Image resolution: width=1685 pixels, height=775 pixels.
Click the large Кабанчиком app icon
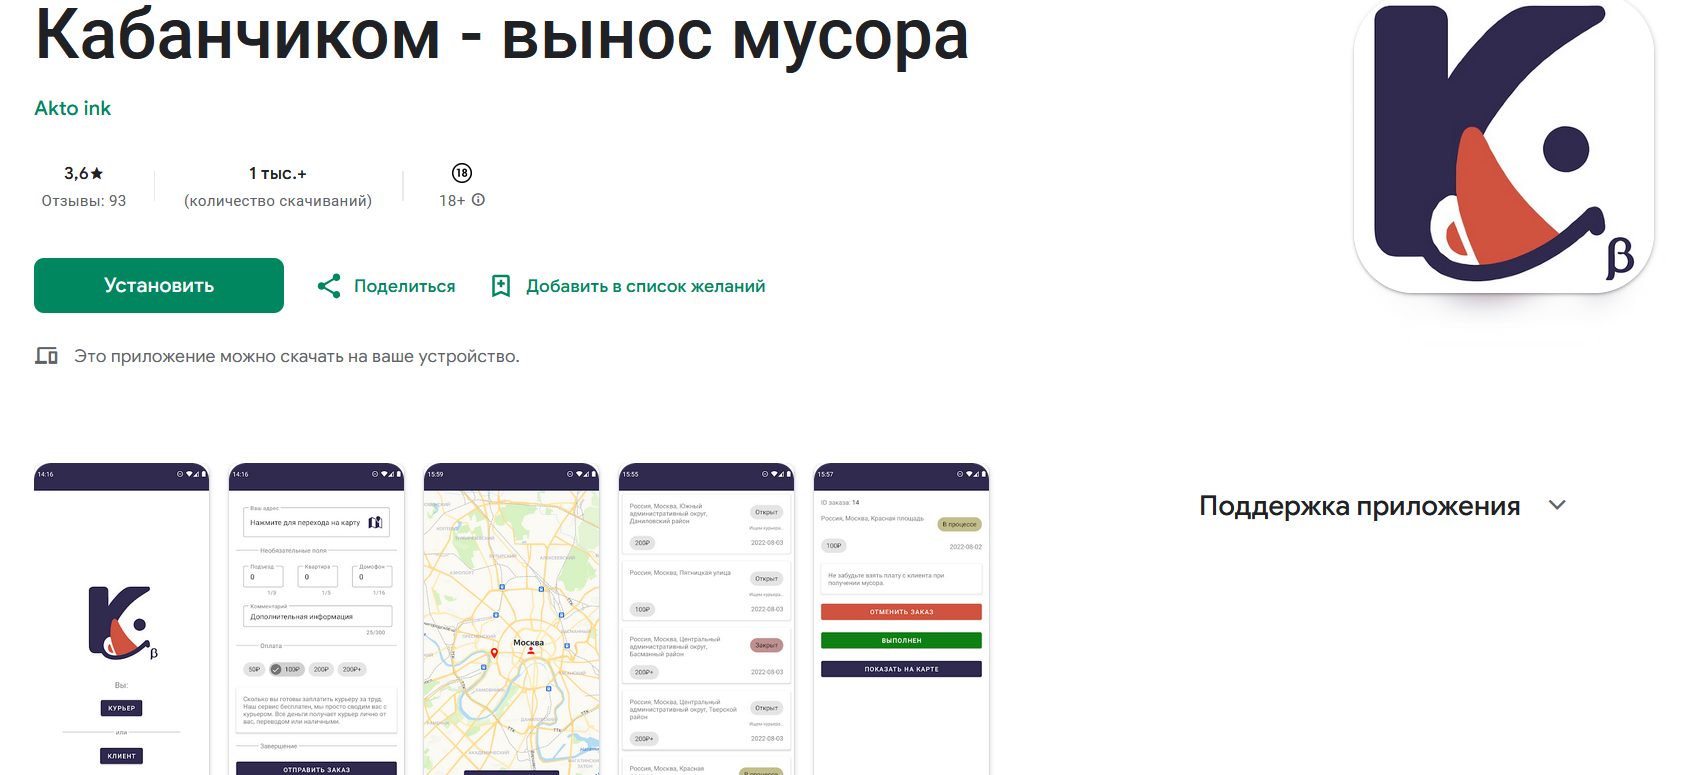pyautogui.click(x=1504, y=145)
